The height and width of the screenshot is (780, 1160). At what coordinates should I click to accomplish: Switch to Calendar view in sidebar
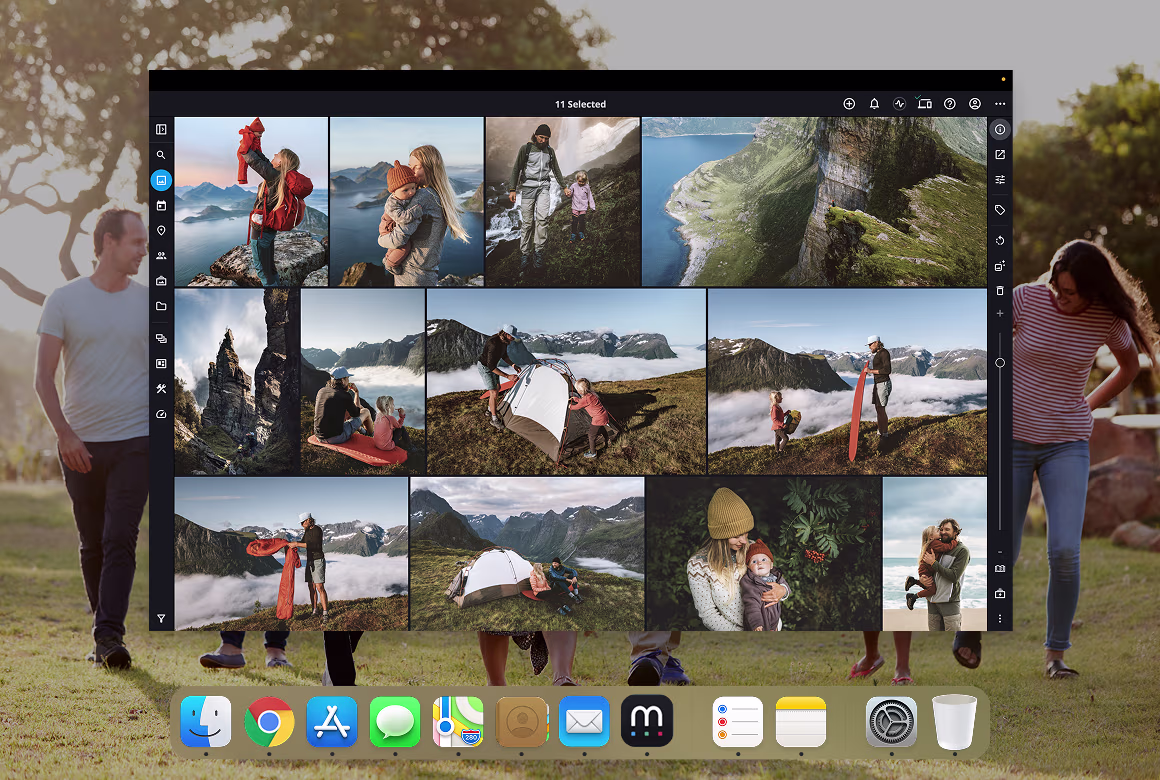pyautogui.click(x=161, y=206)
